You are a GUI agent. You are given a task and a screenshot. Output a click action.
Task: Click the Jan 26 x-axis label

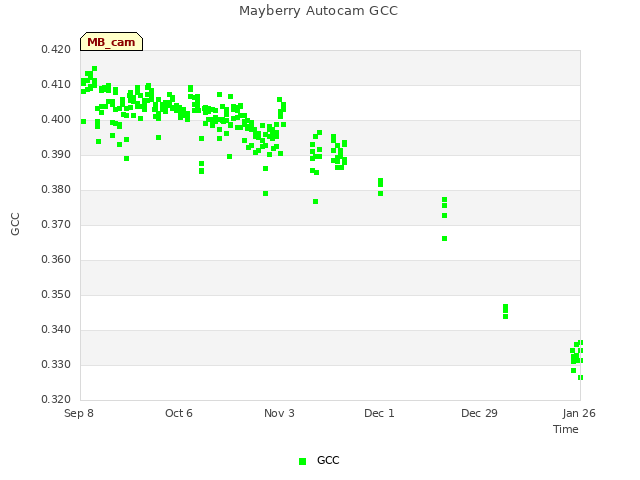[579, 413]
